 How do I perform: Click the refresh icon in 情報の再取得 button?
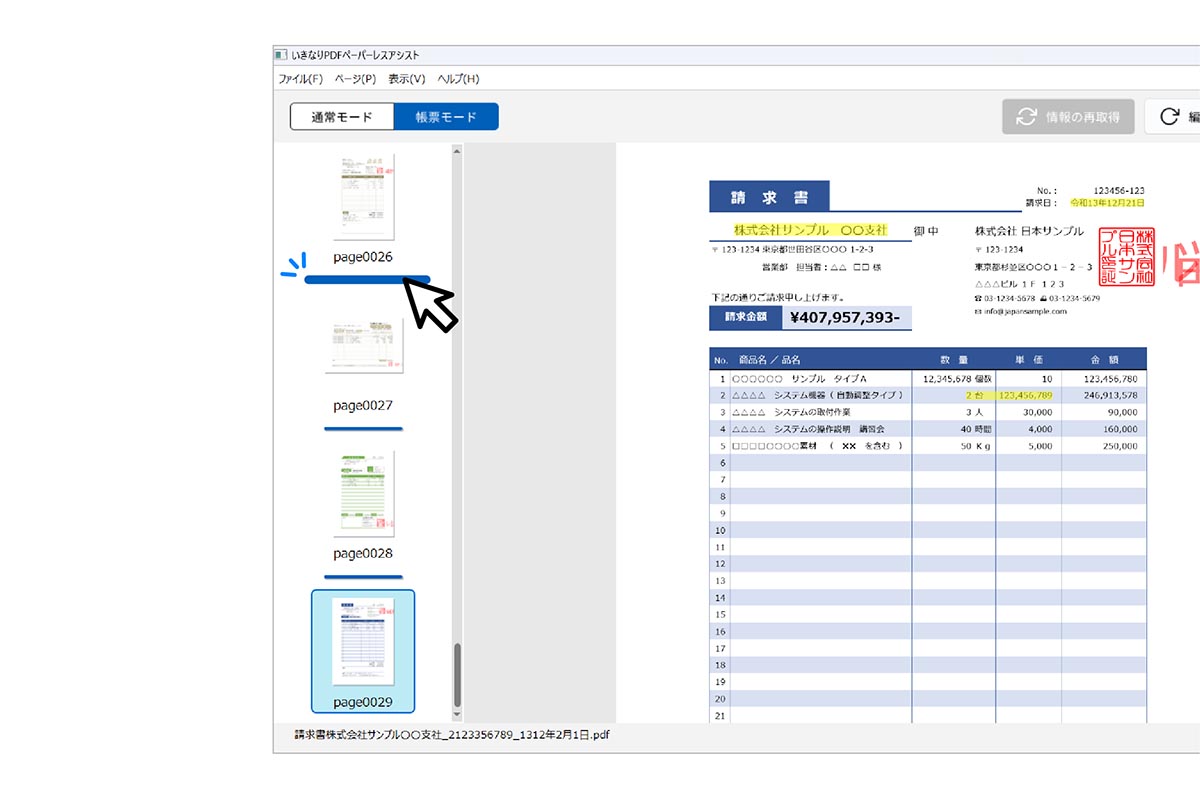[x=1027, y=117]
